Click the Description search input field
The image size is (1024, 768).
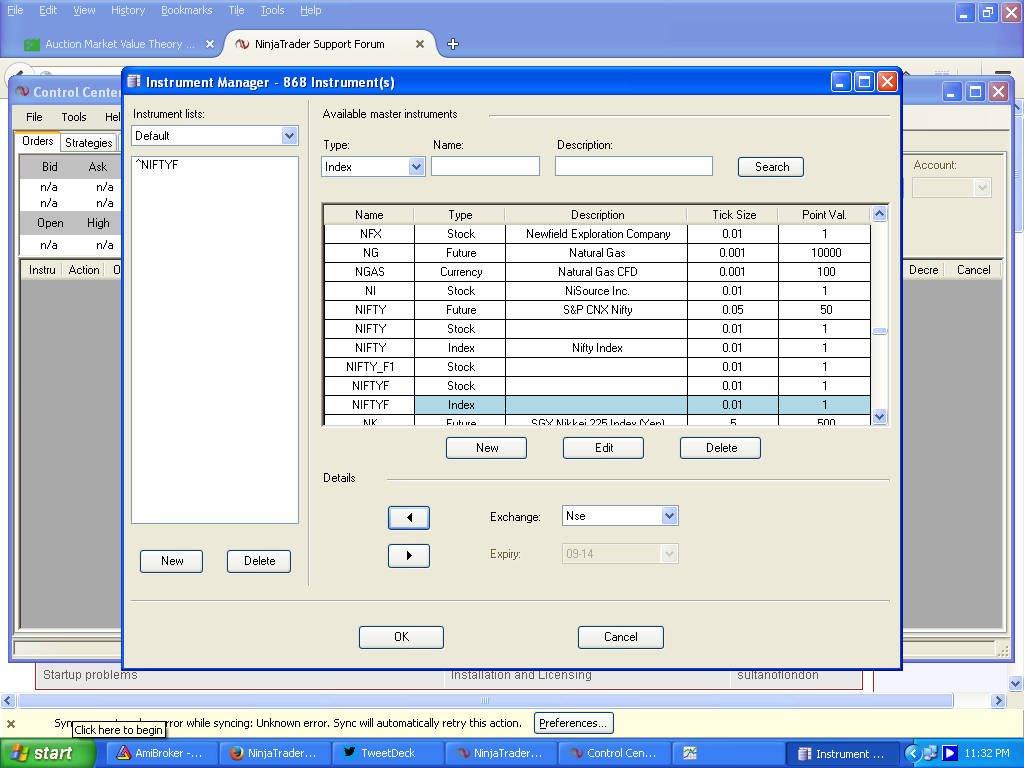coord(633,167)
